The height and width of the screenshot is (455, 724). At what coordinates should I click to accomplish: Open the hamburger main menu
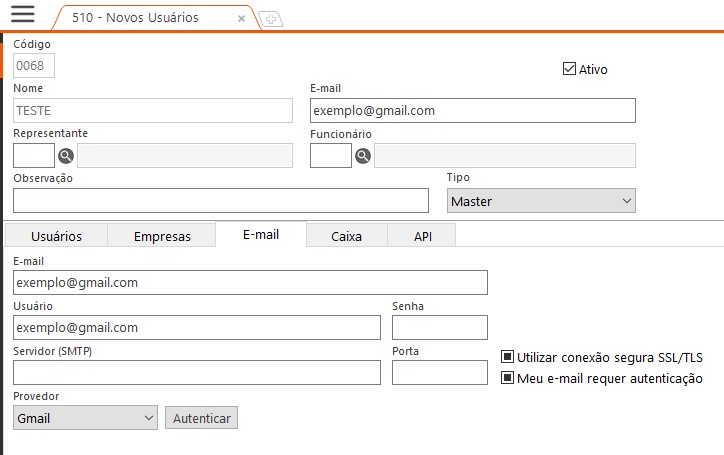[21, 14]
